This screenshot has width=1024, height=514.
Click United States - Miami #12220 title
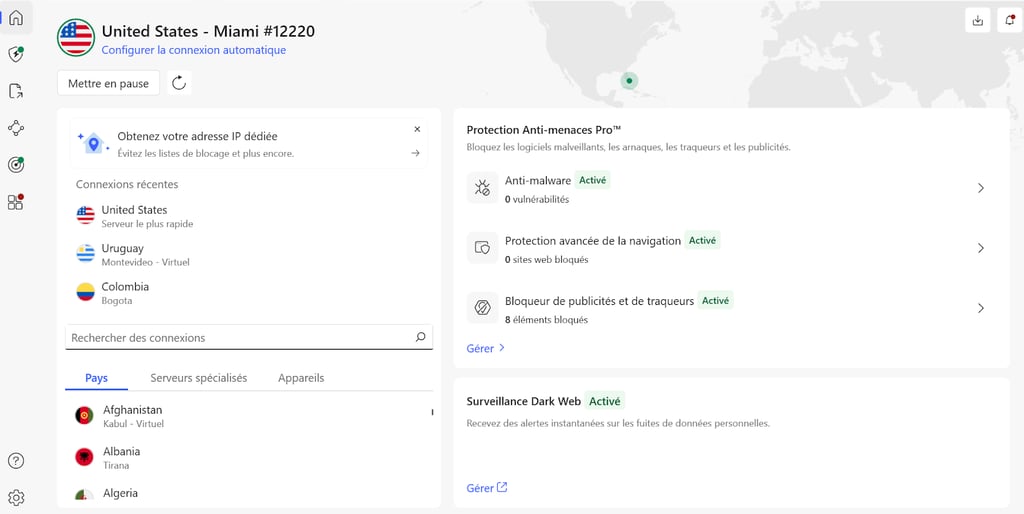point(208,31)
